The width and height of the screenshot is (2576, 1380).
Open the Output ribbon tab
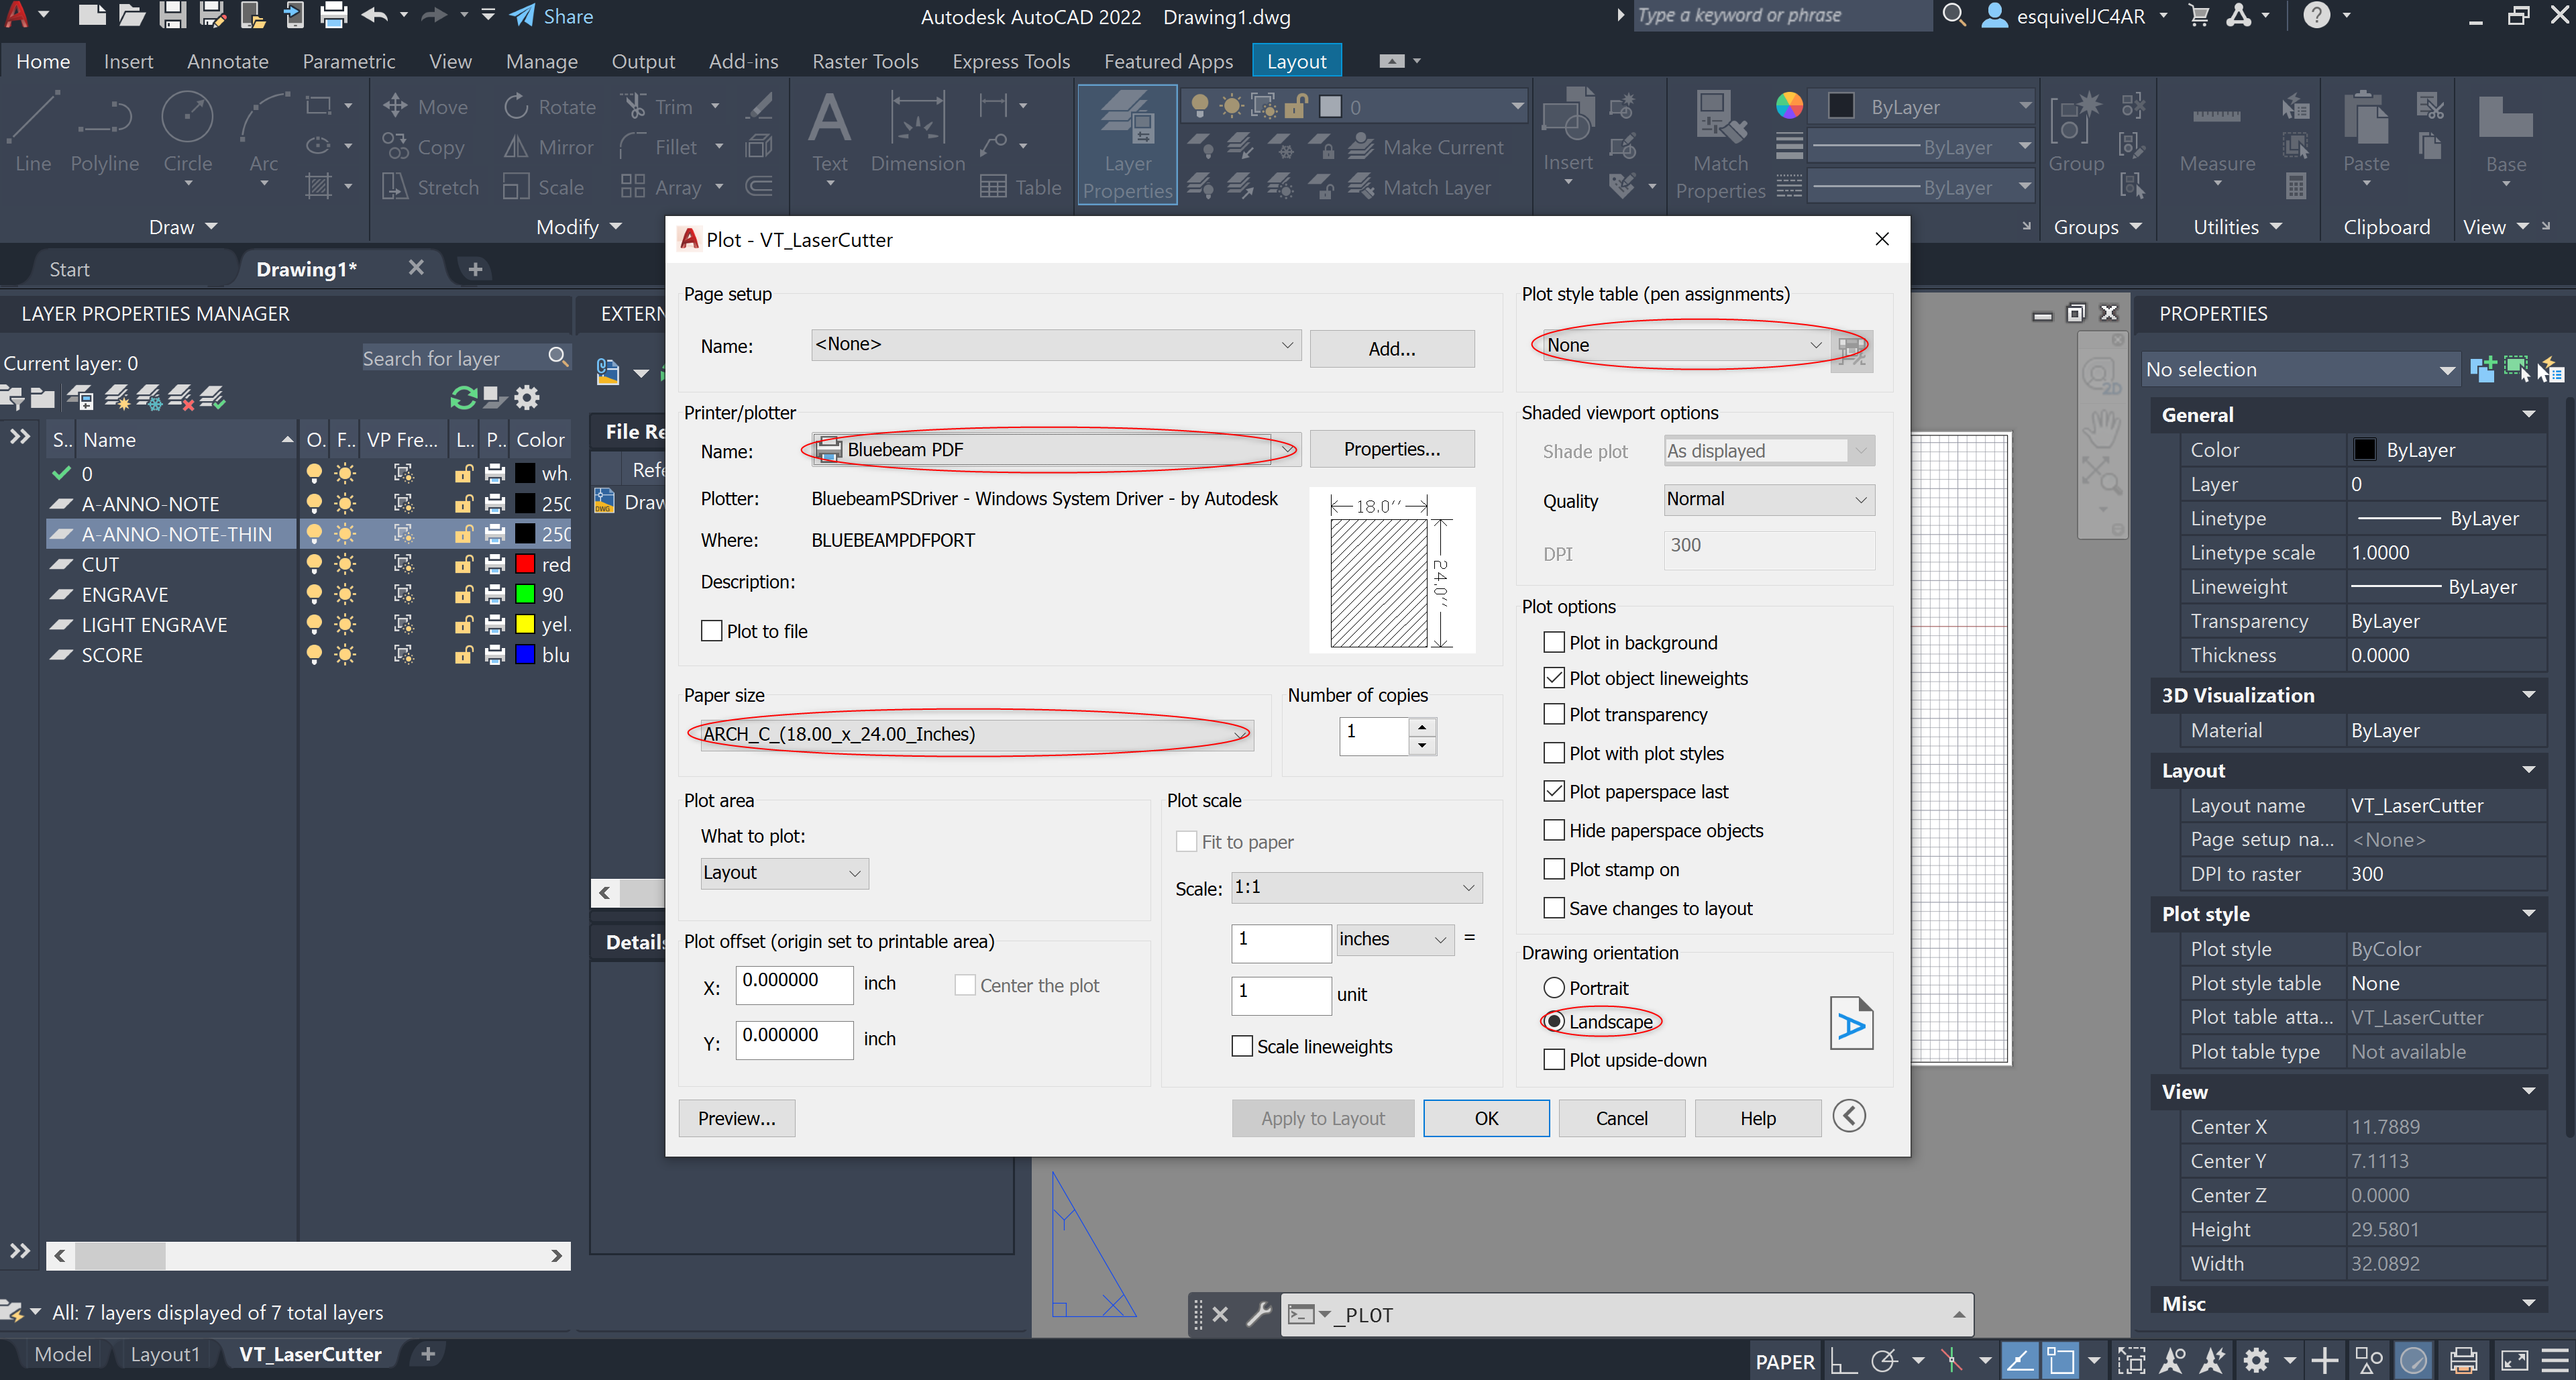pyautogui.click(x=643, y=61)
